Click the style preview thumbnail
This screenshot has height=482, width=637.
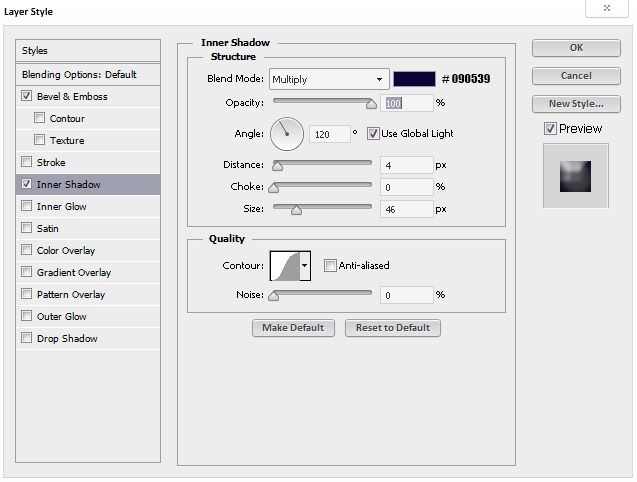[576, 176]
